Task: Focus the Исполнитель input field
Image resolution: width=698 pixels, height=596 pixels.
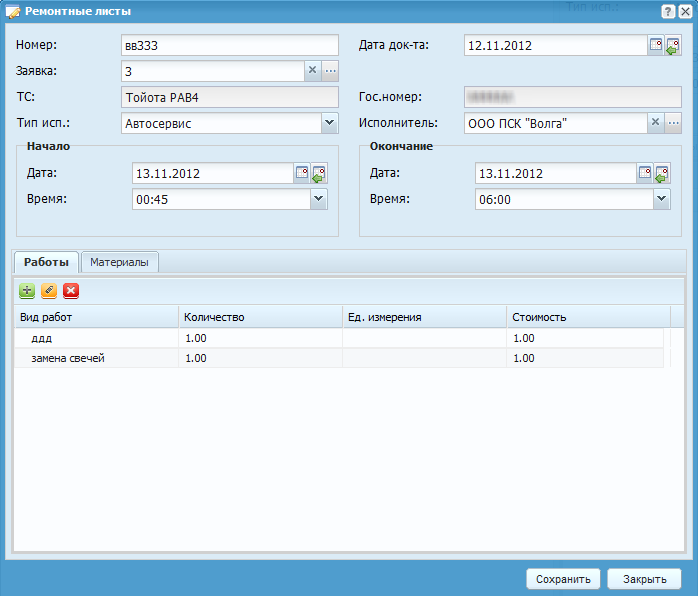Action: [x=556, y=123]
